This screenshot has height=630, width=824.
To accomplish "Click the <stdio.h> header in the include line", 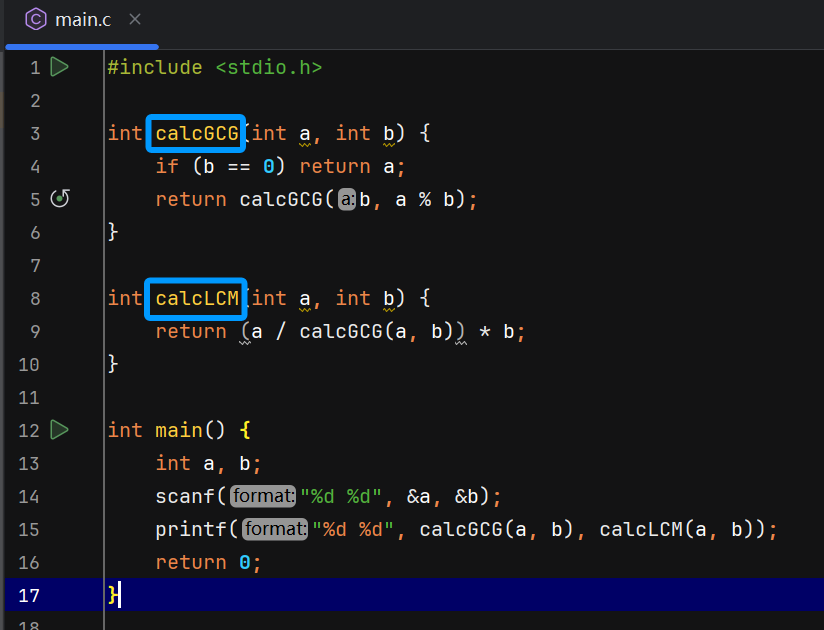I will (x=268, y=67).
